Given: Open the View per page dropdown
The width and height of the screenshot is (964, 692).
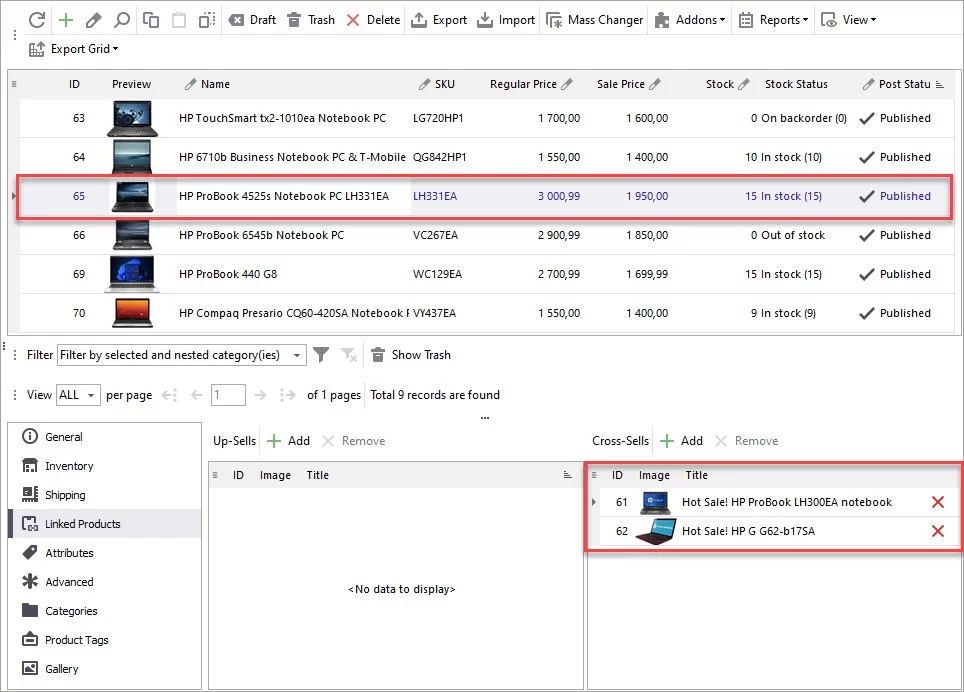Looking at the screenshot, I should point(78,395).
